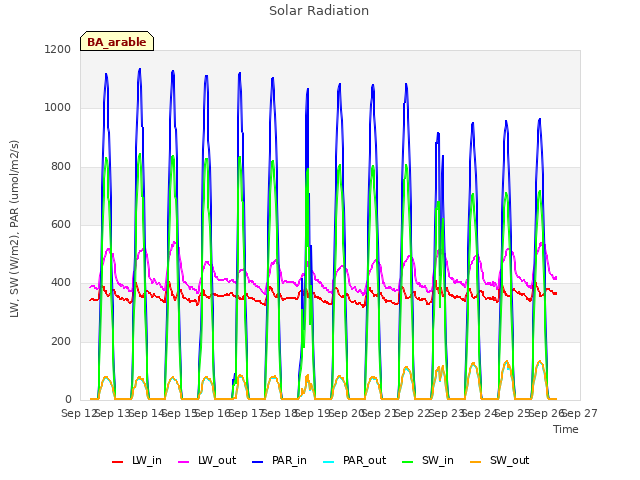640x480 pixels.
Task: Click the Time x-axis title
Action: [x=566, y=429]
